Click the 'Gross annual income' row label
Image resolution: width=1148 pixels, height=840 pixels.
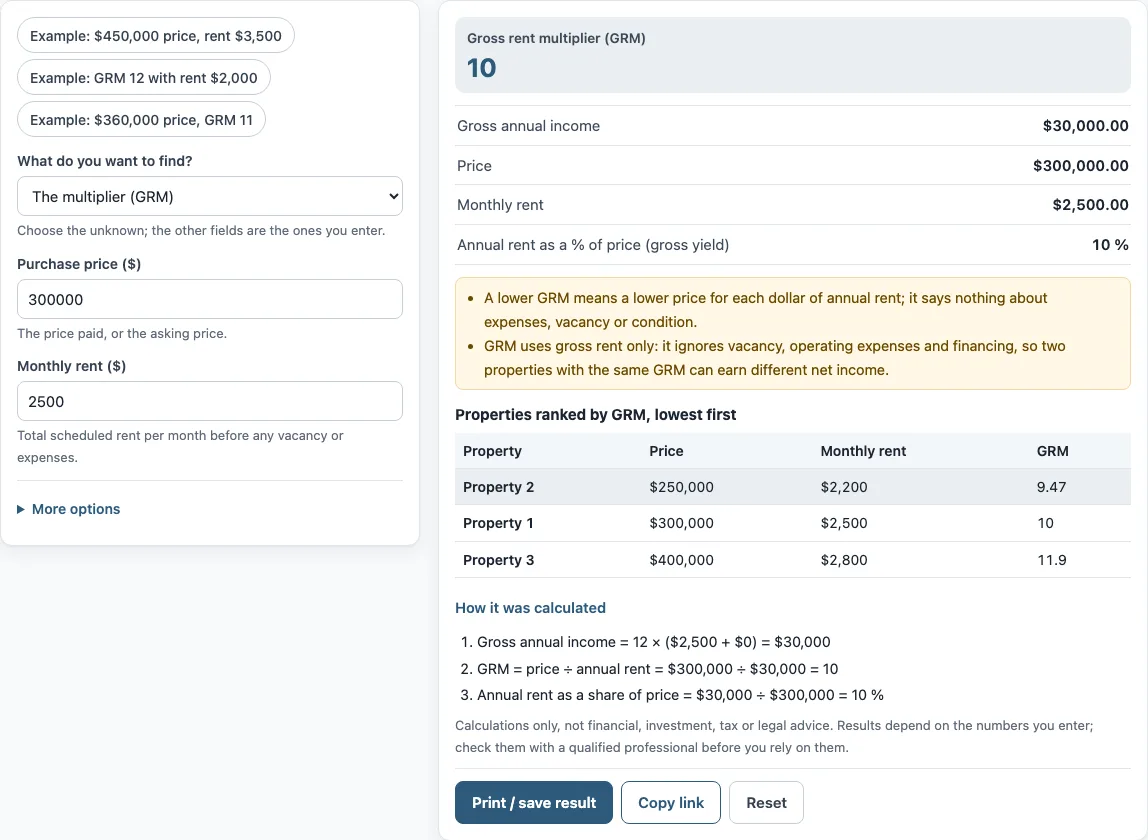[529, 126]
